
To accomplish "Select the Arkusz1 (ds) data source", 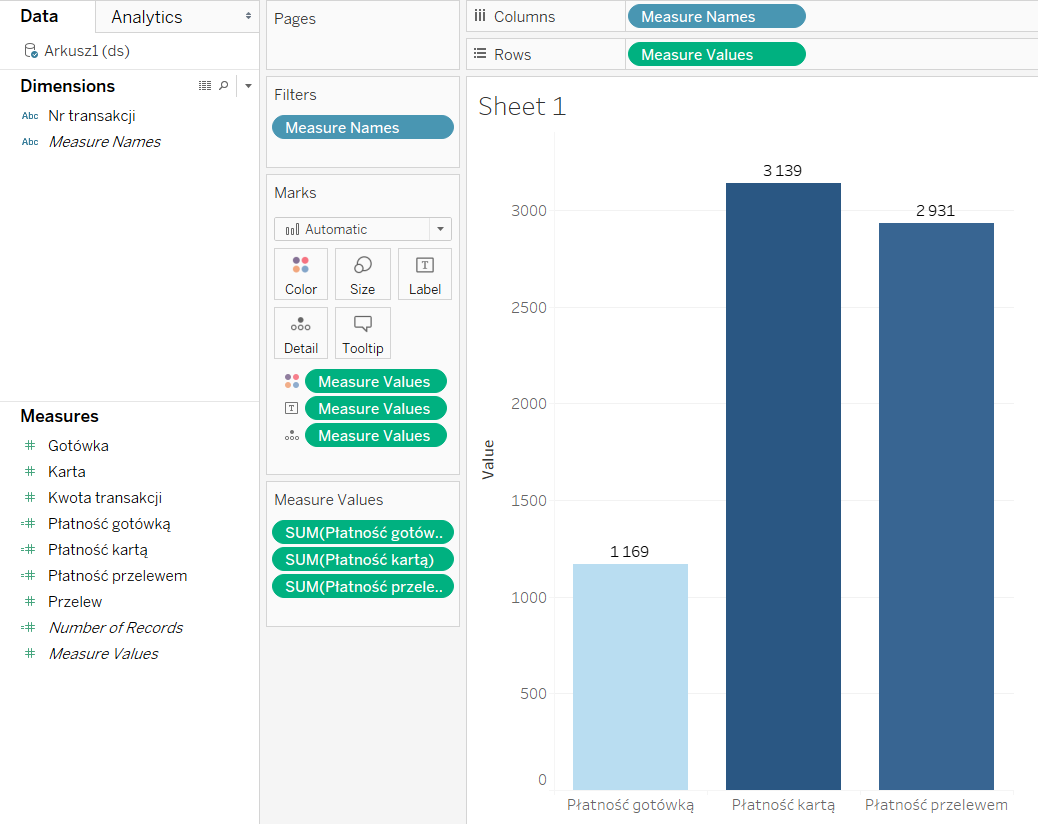I will point(86,51).
